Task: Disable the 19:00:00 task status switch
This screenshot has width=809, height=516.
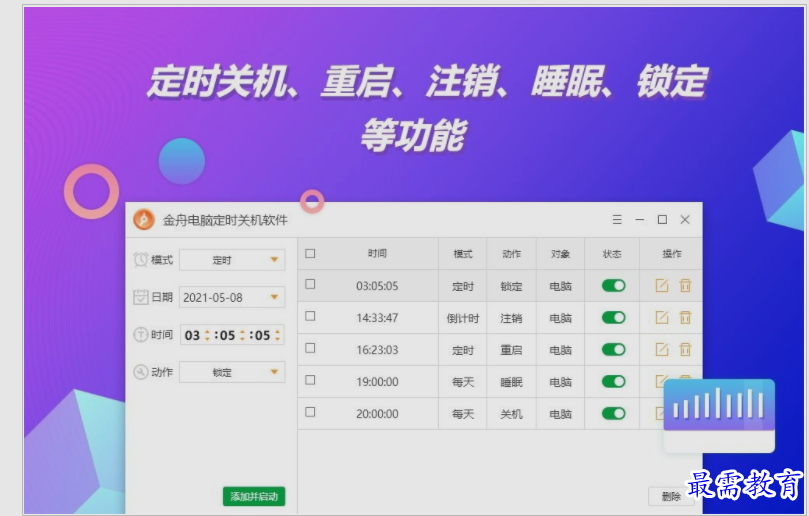Action: [x=613, y=381]
